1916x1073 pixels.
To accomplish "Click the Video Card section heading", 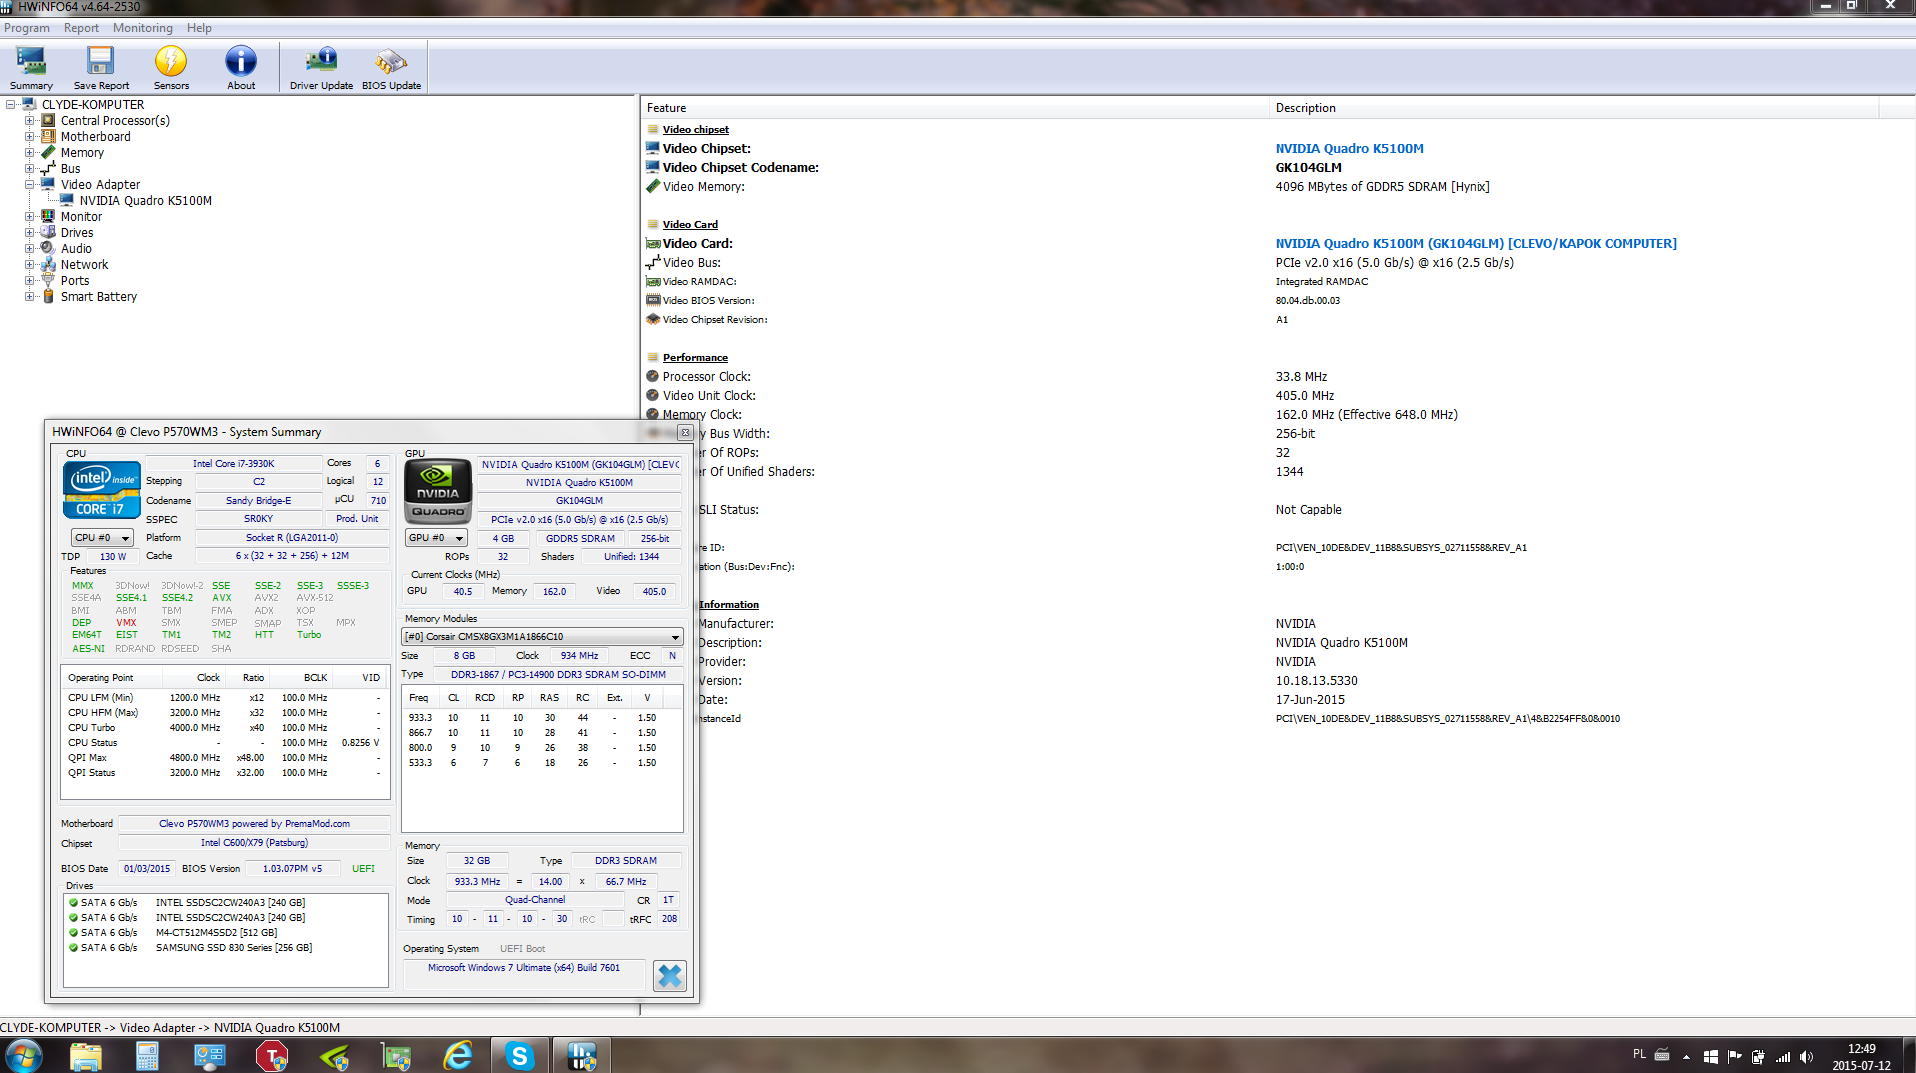I will click(690, 225).
